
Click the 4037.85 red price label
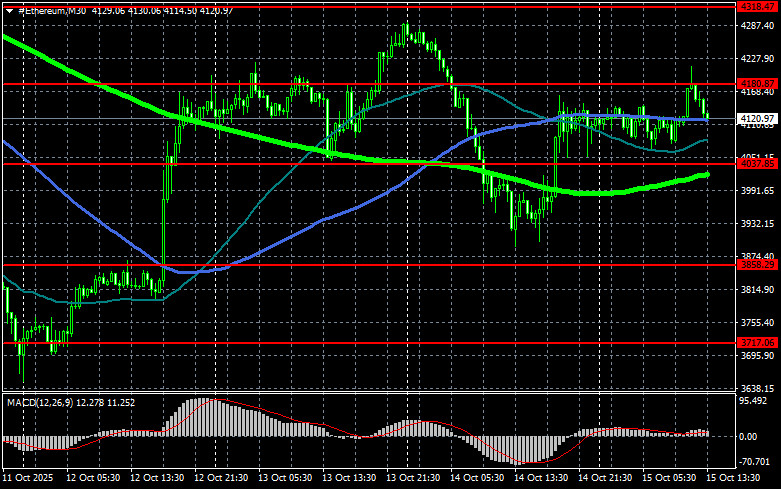756,163
